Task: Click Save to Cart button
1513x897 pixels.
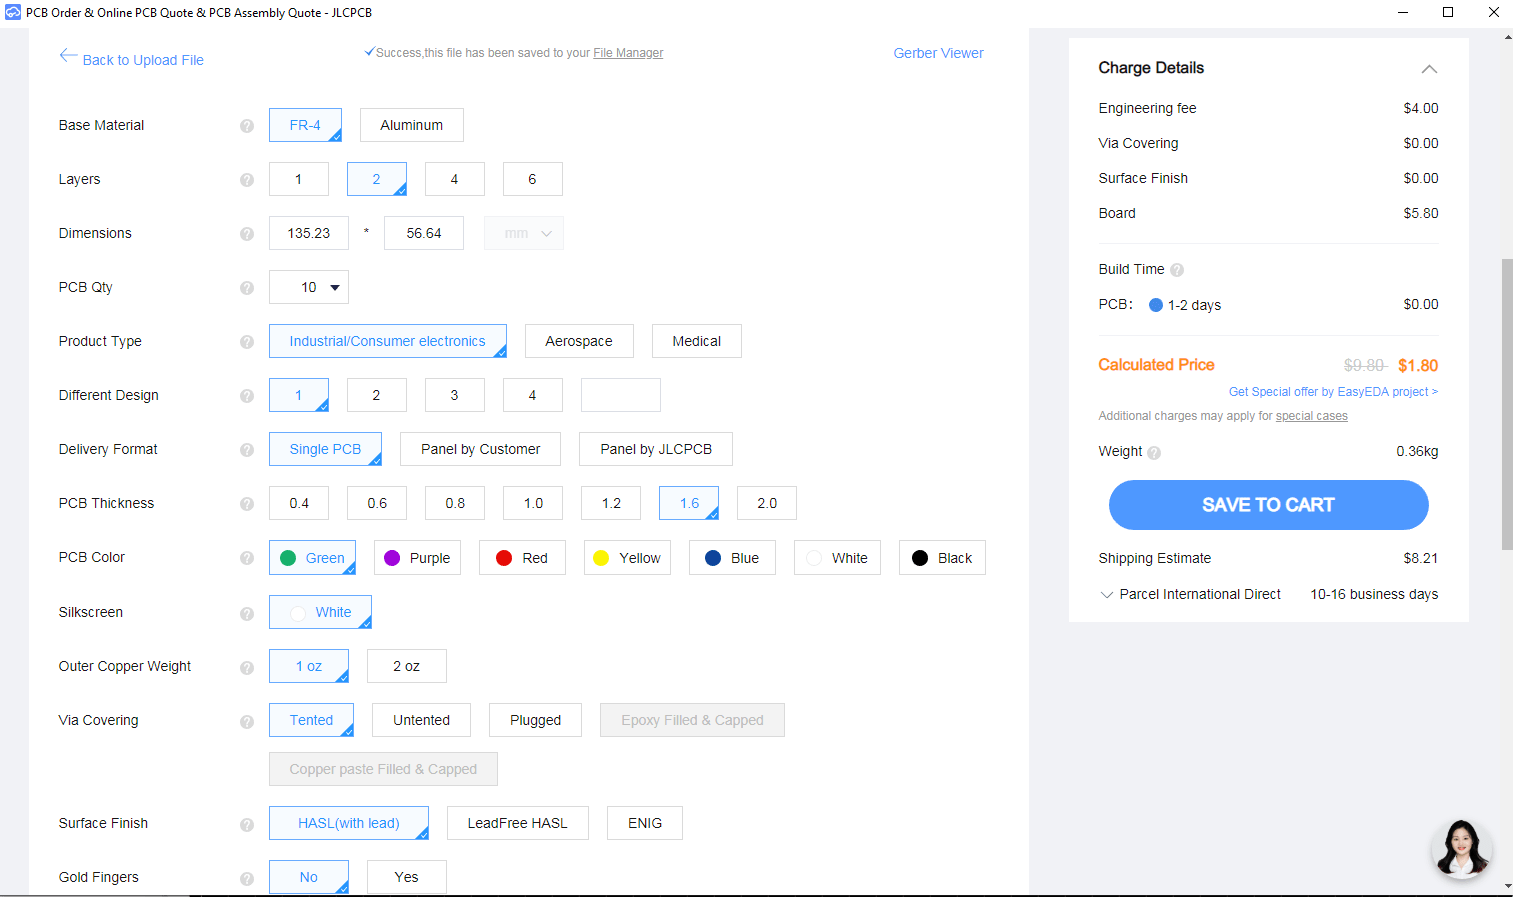Action: pos(1268,505)
